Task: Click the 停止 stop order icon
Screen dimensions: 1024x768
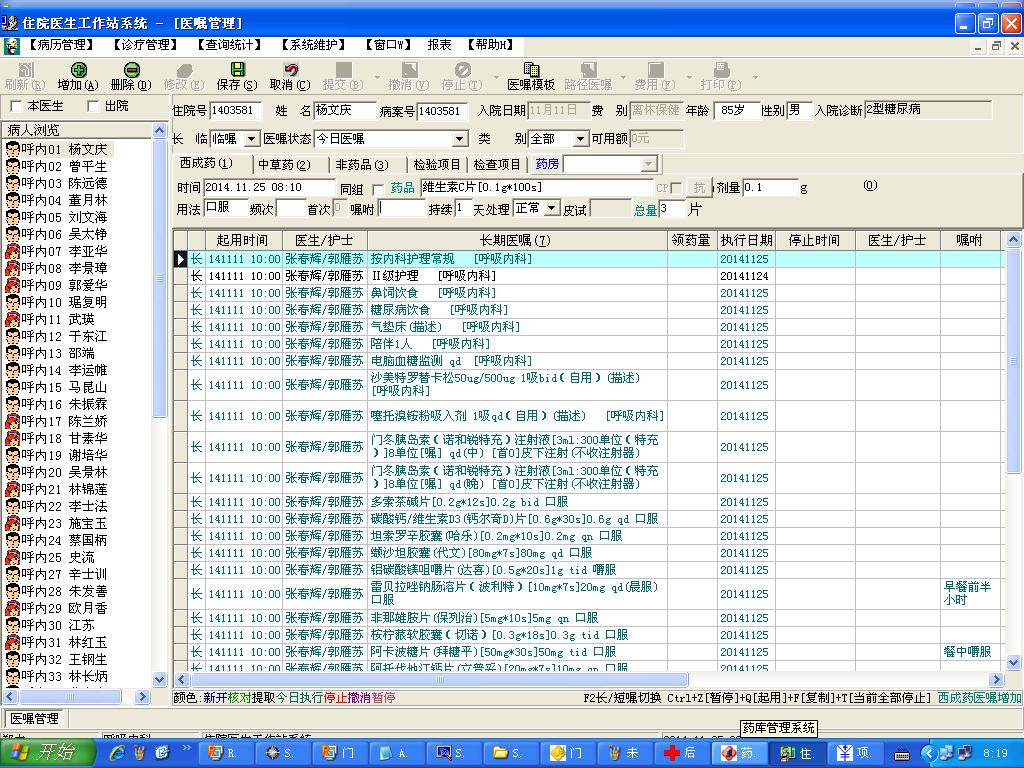Action: coord(462,70)
